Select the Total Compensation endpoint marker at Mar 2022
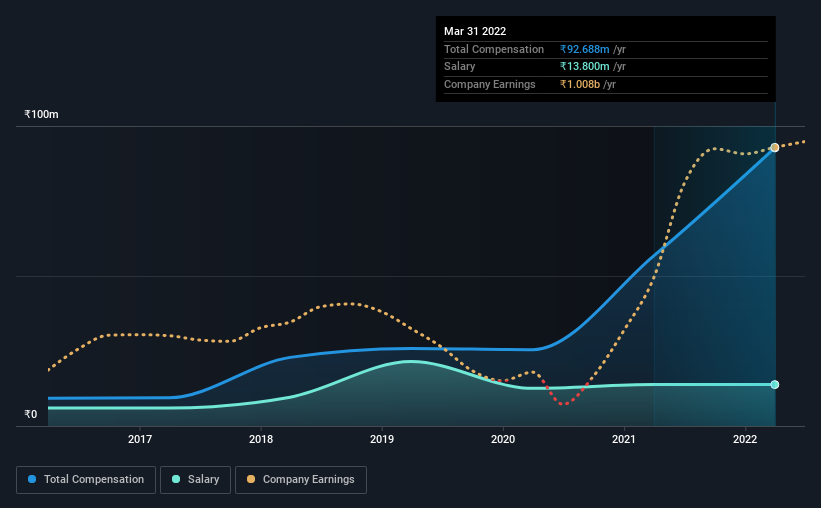 point(774,148)
